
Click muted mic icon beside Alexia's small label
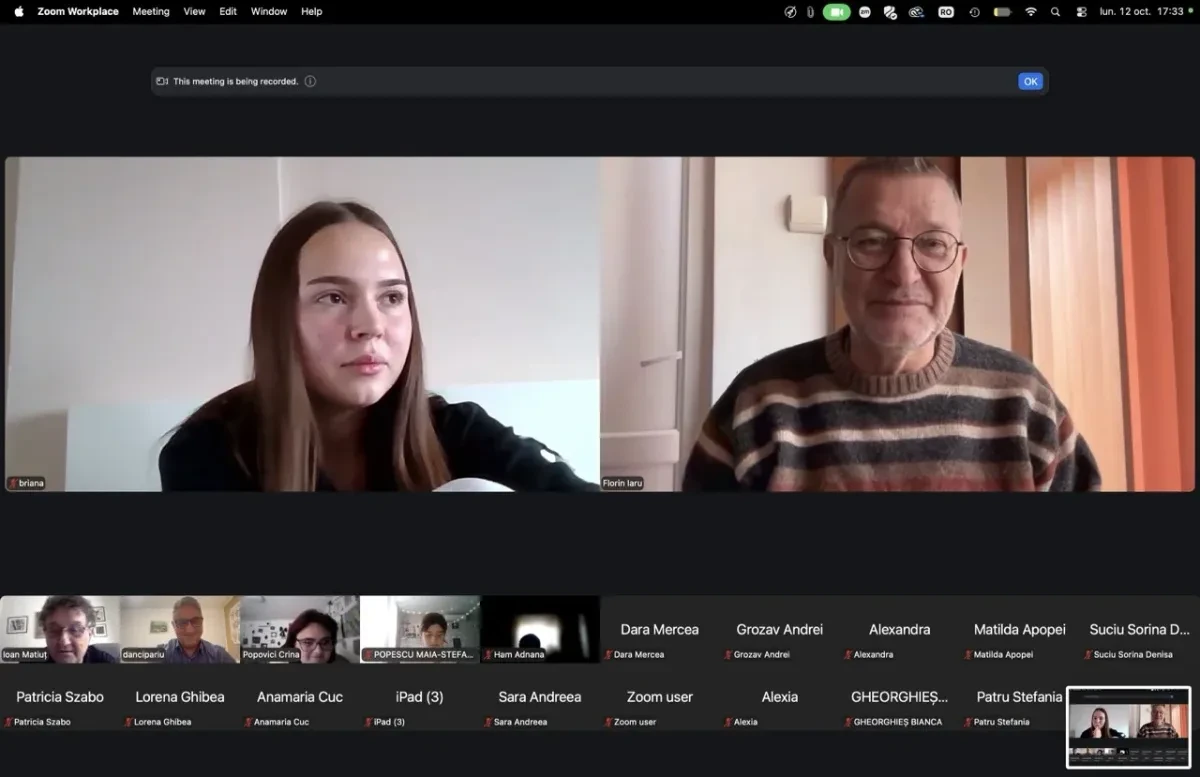pyautogui.click(x=728, y=722)
